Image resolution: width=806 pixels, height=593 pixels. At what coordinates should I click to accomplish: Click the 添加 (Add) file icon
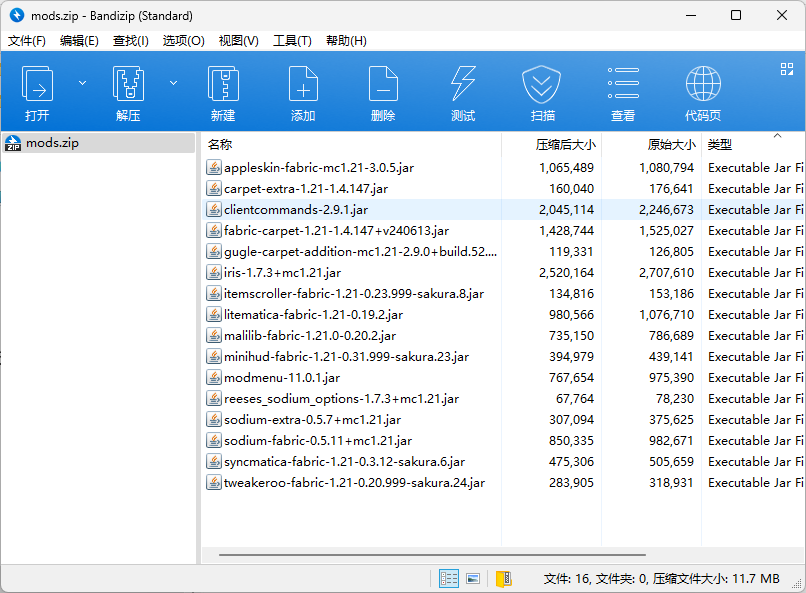[303, 83]
